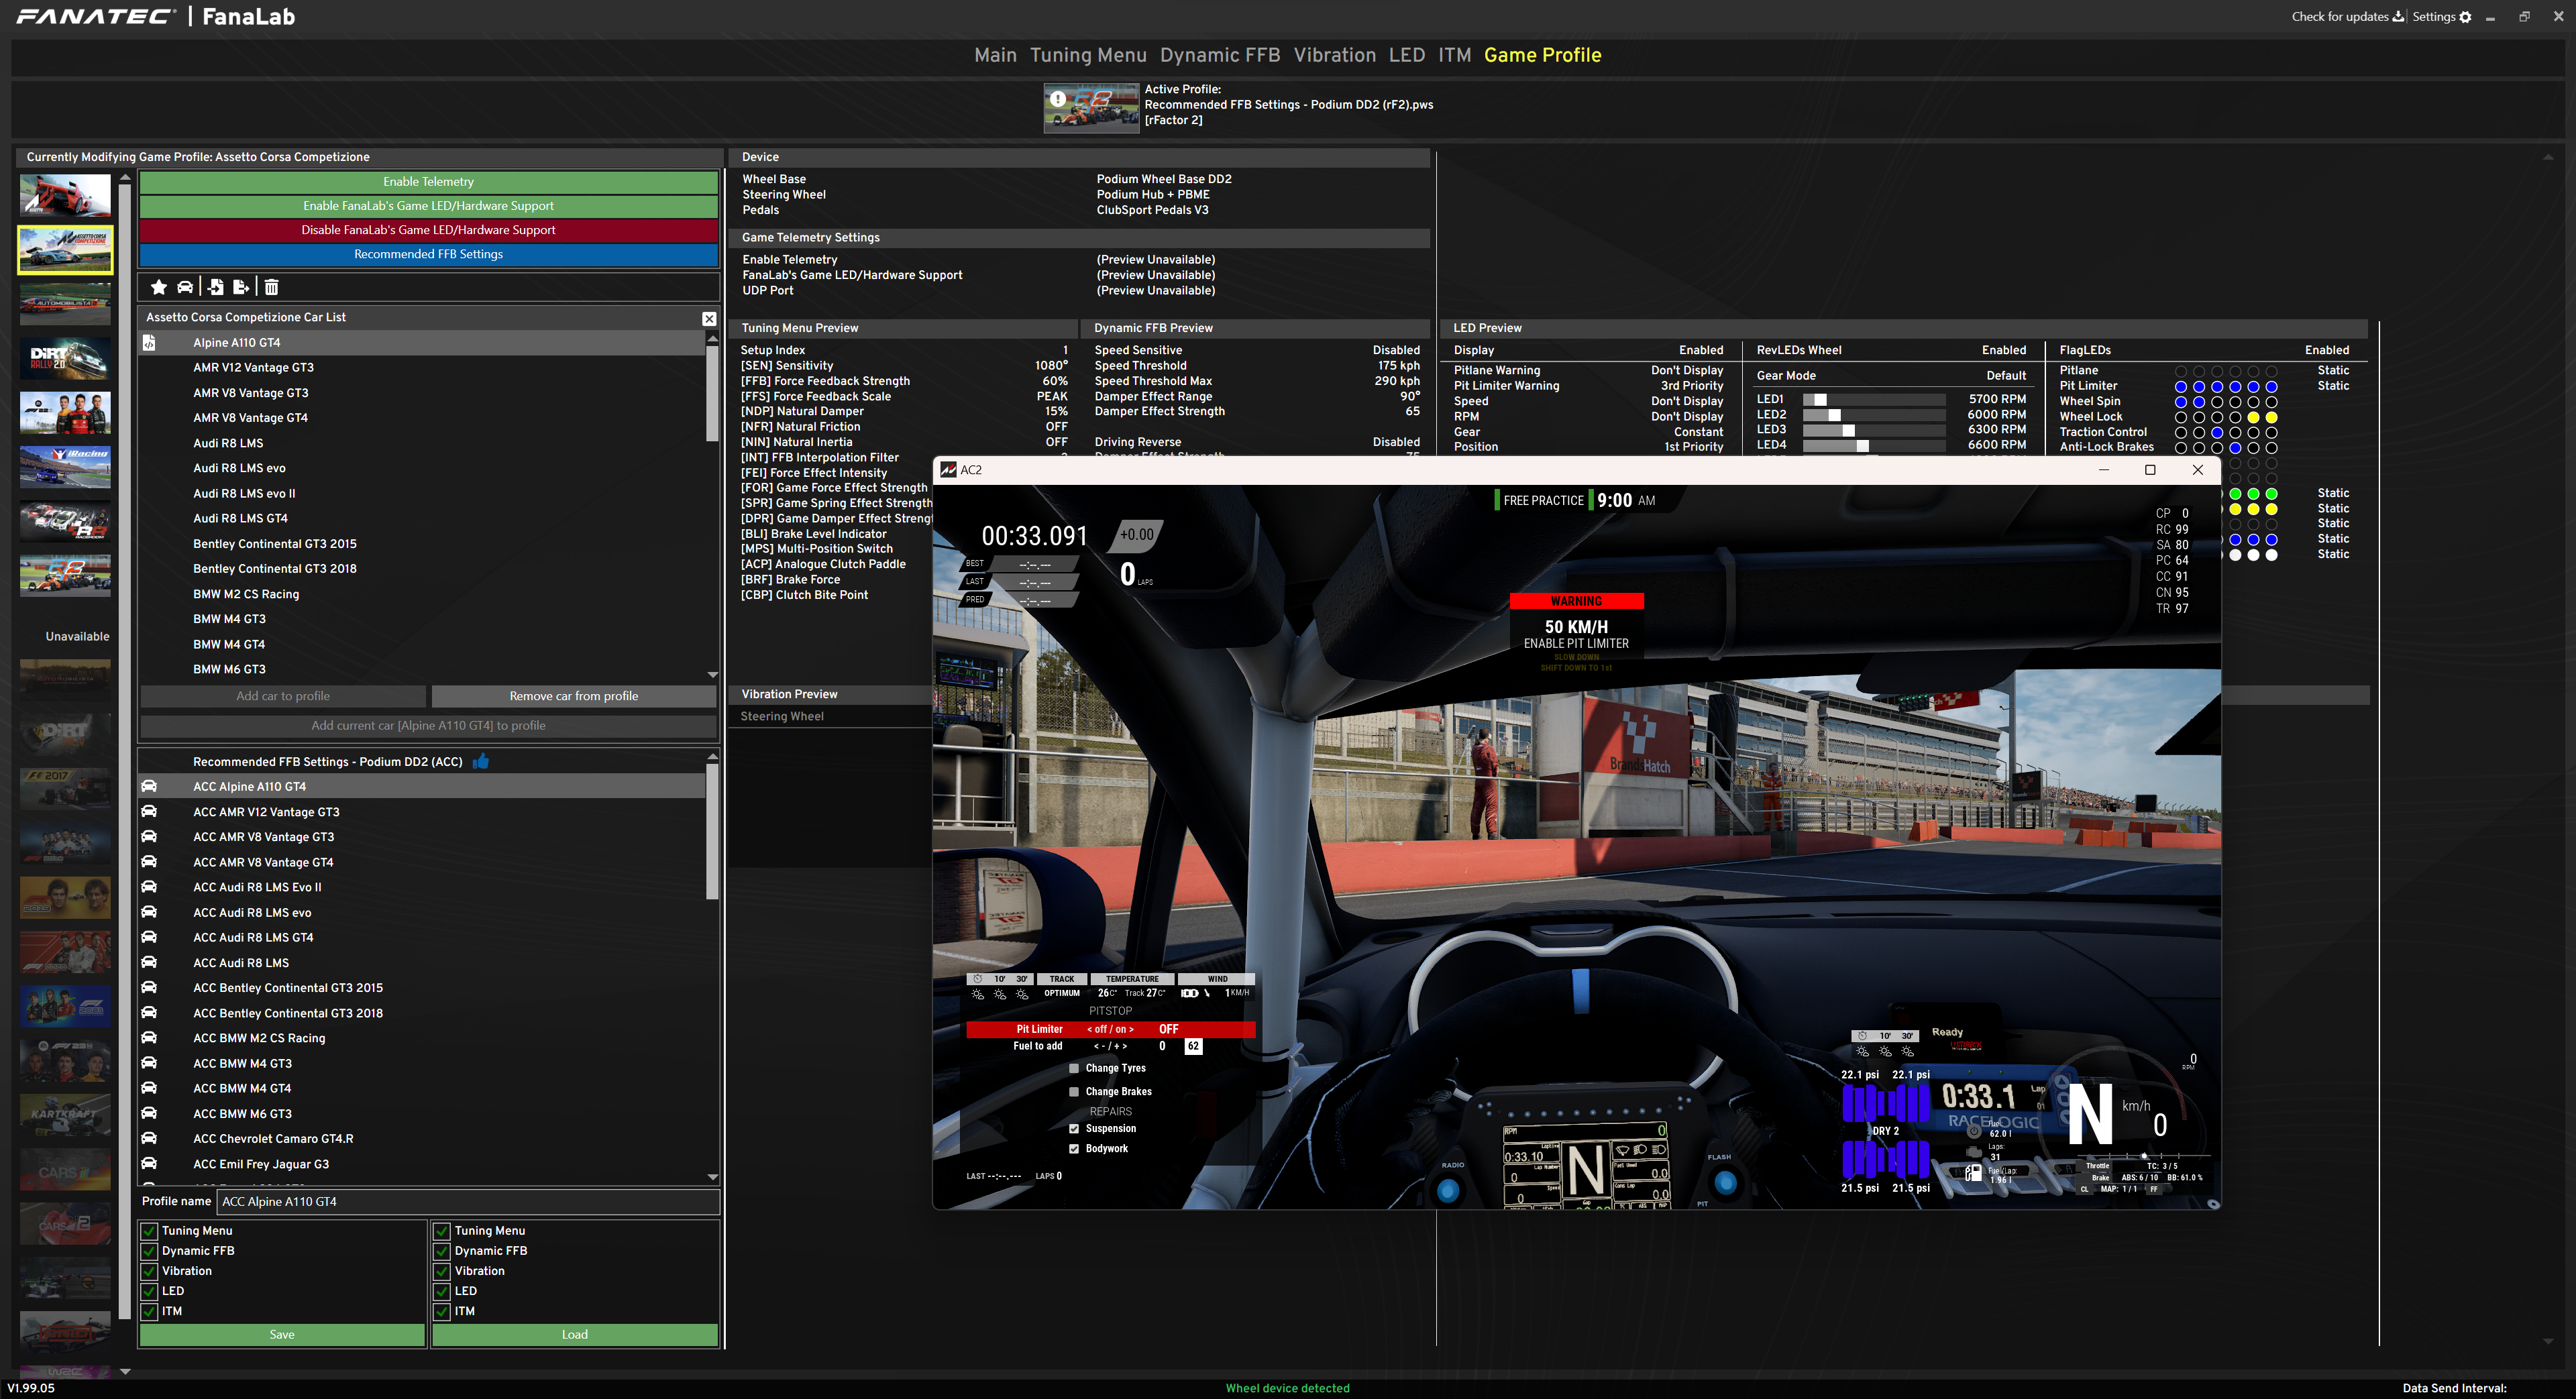Click the file icon beside Alpine A110 GT4

point(149,342)
